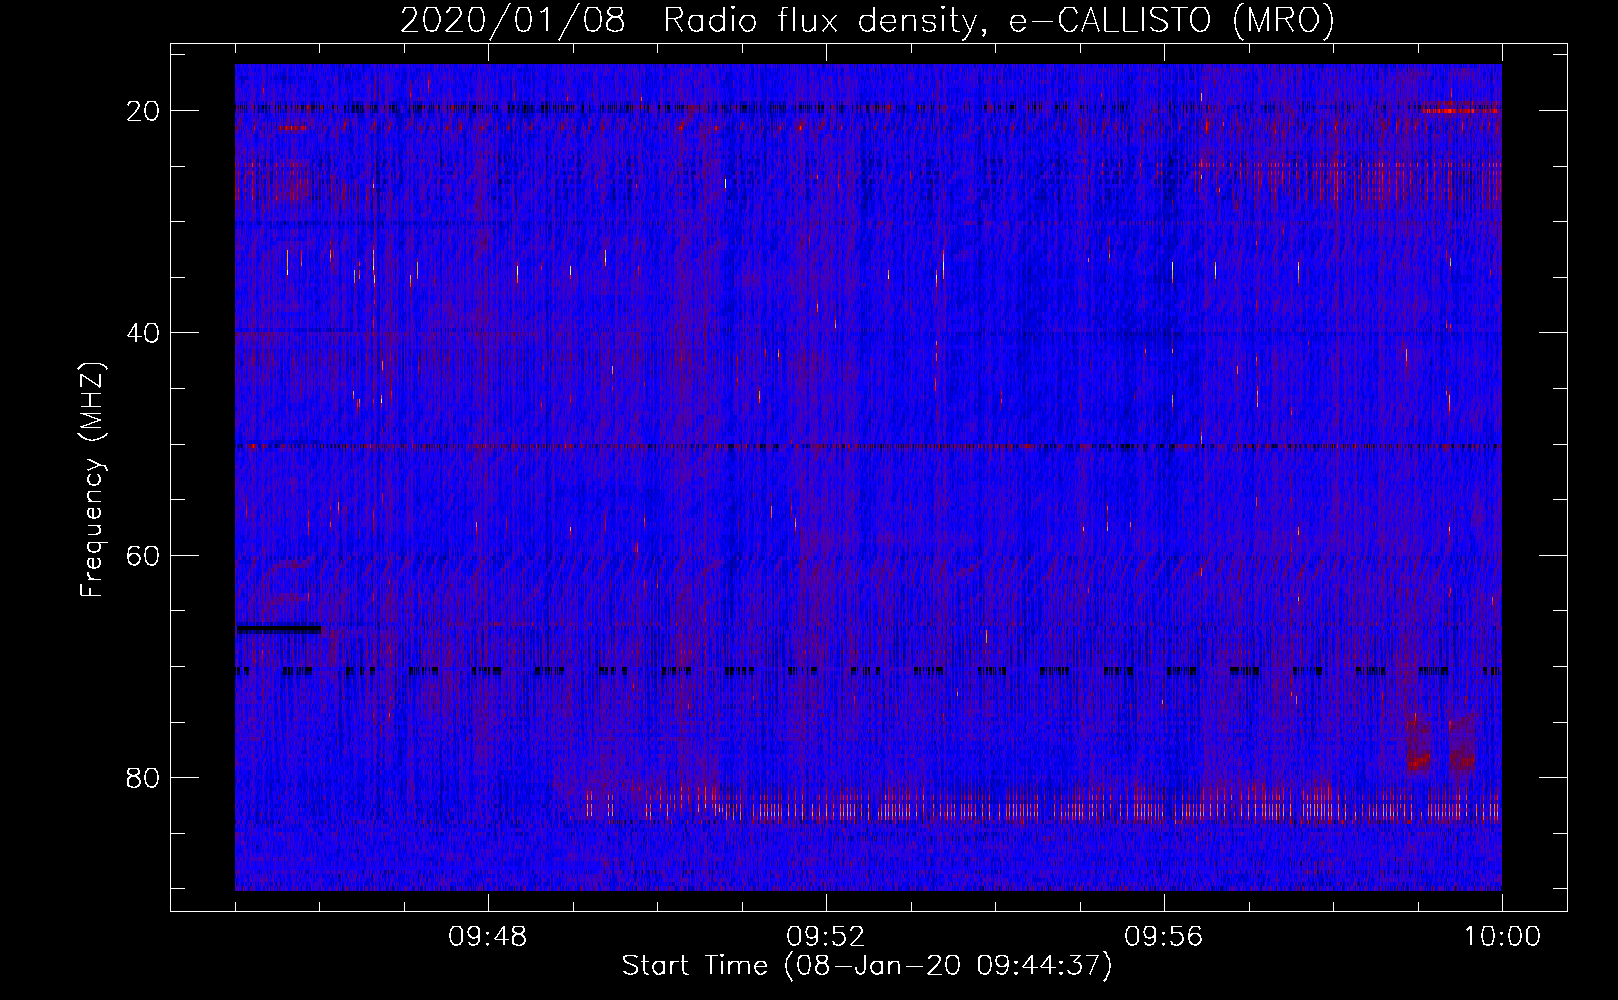
Task: Click the 'Frequency (MHZ)' axis label
Action: (92, 480)
